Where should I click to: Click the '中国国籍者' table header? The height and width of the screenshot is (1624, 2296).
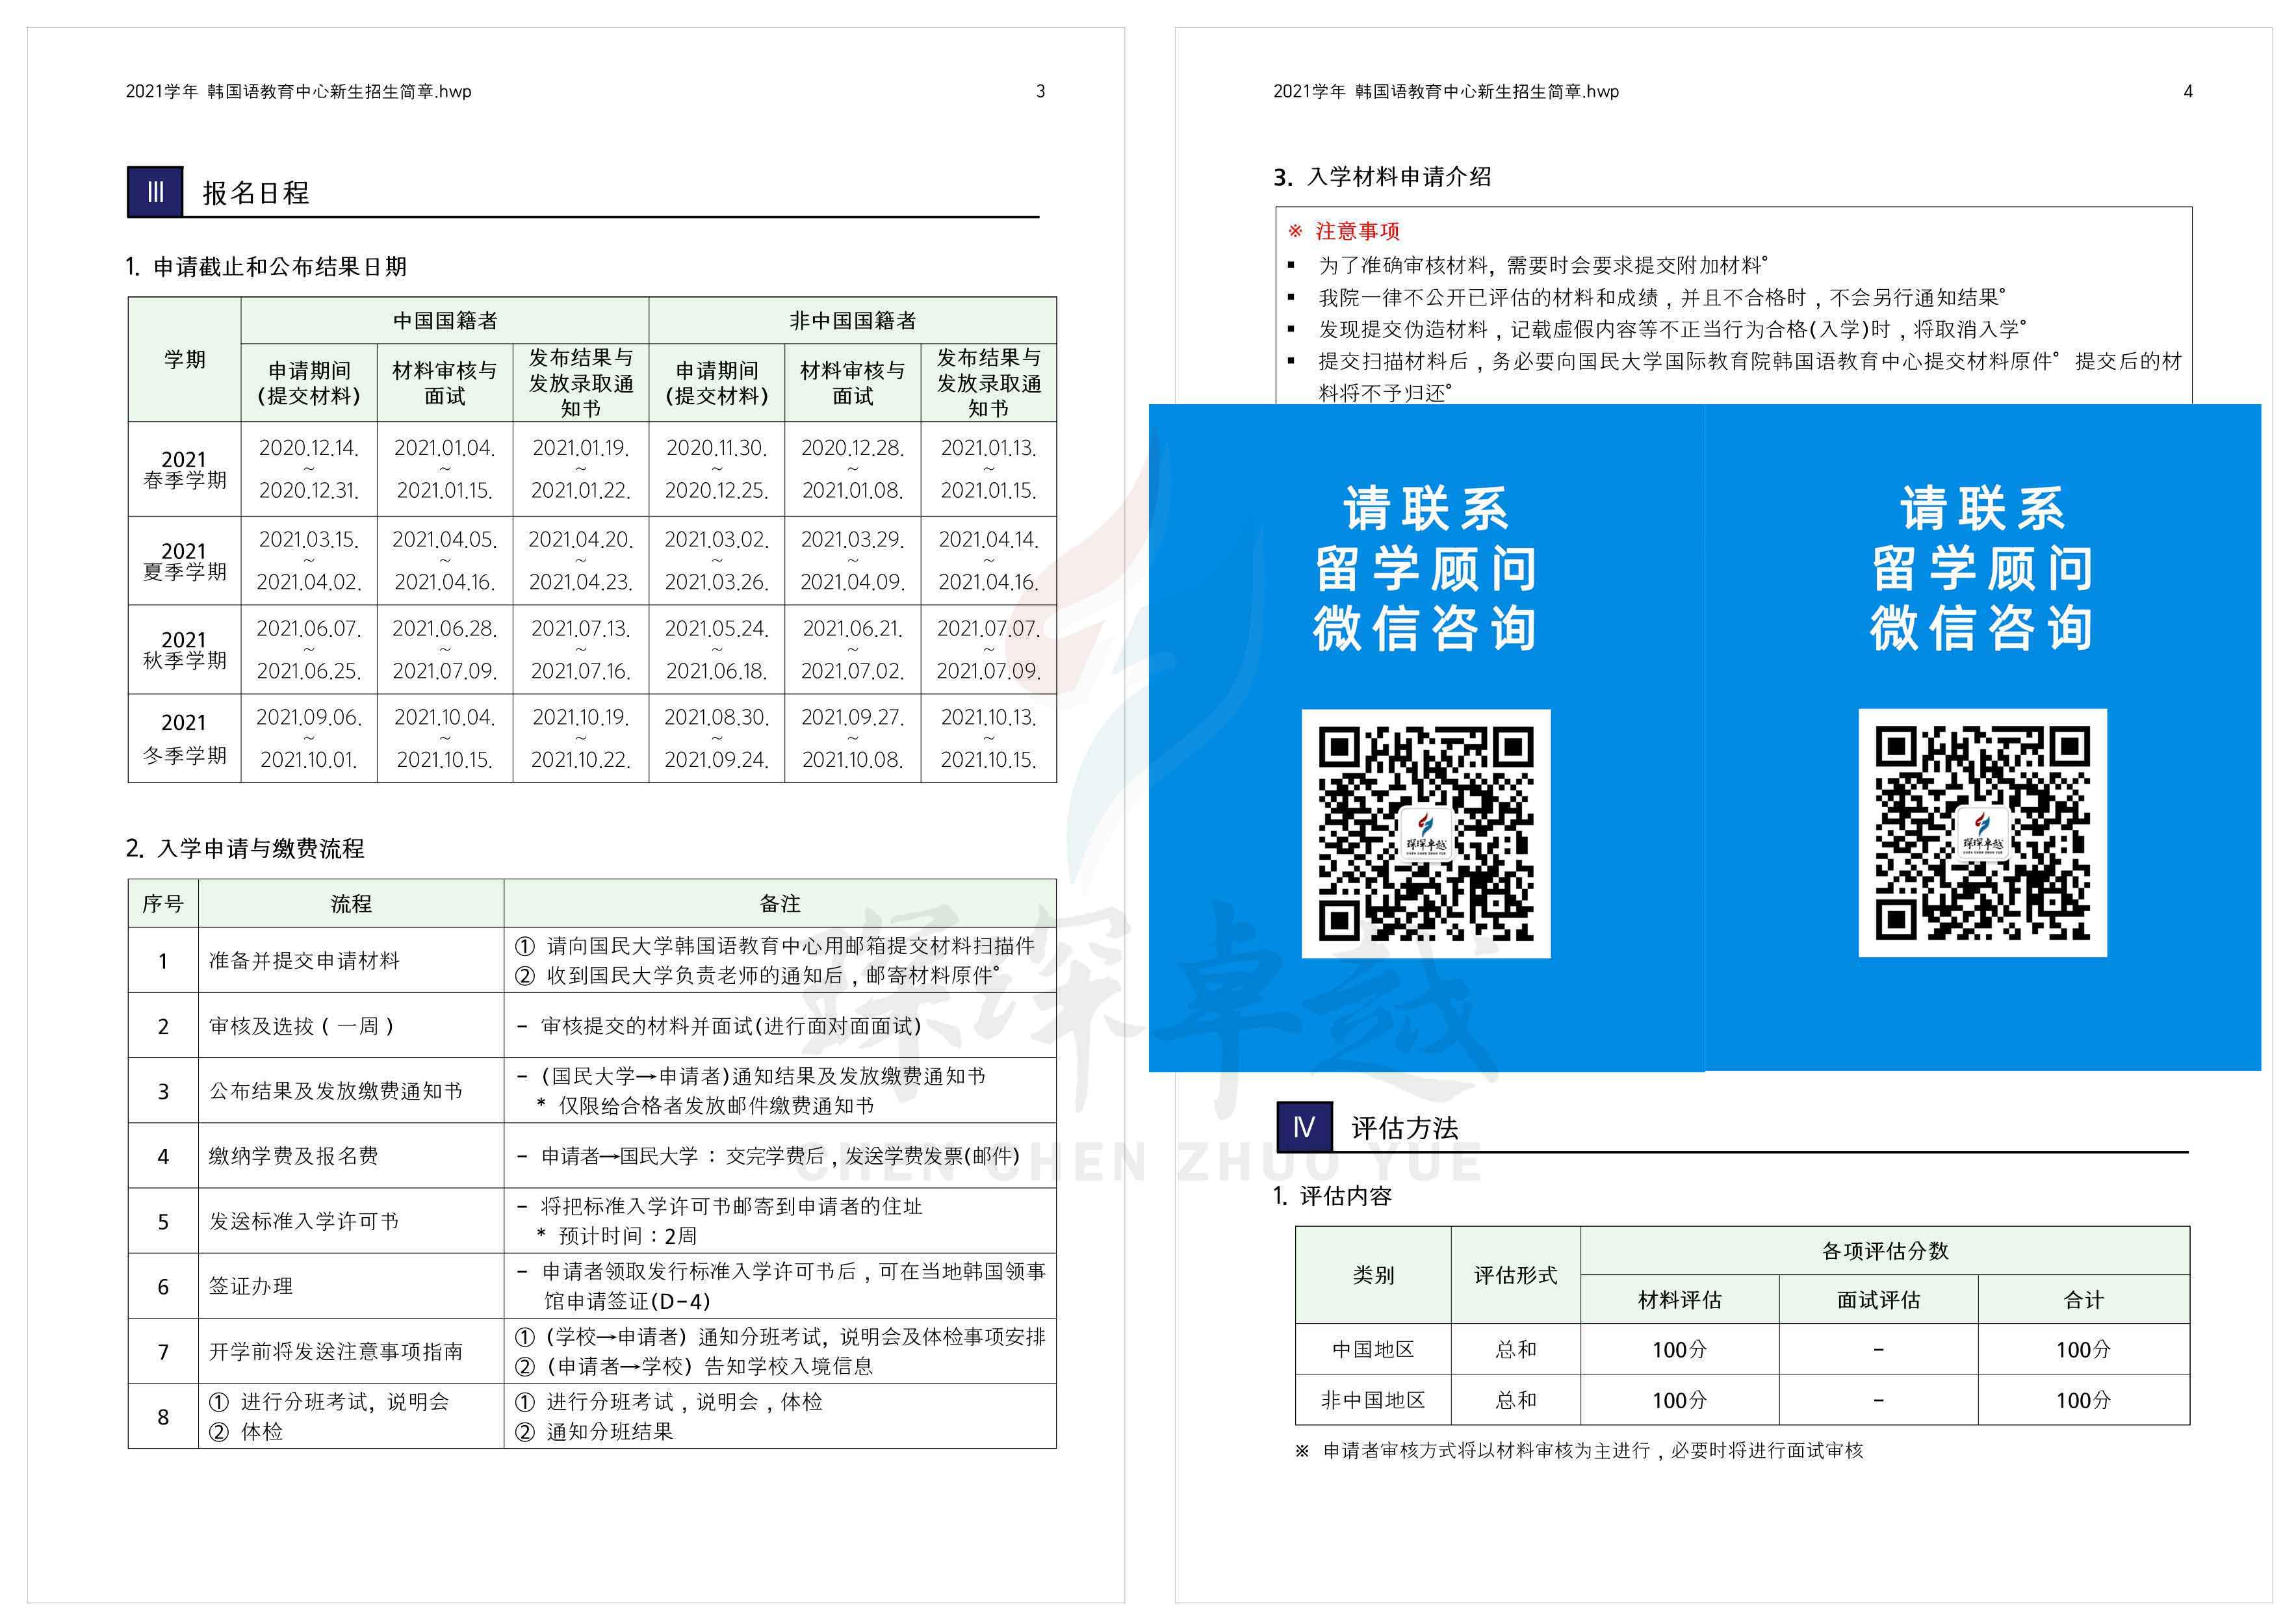point(445,321)
